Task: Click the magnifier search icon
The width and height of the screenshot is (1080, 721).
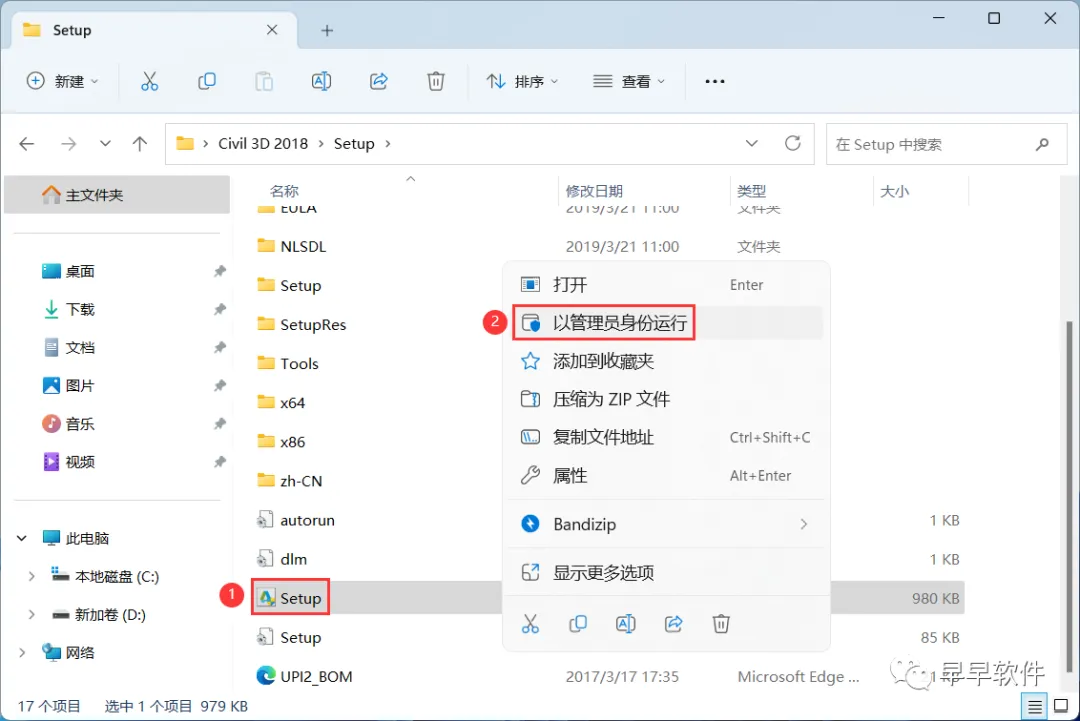Action: tap(1042, 144)
